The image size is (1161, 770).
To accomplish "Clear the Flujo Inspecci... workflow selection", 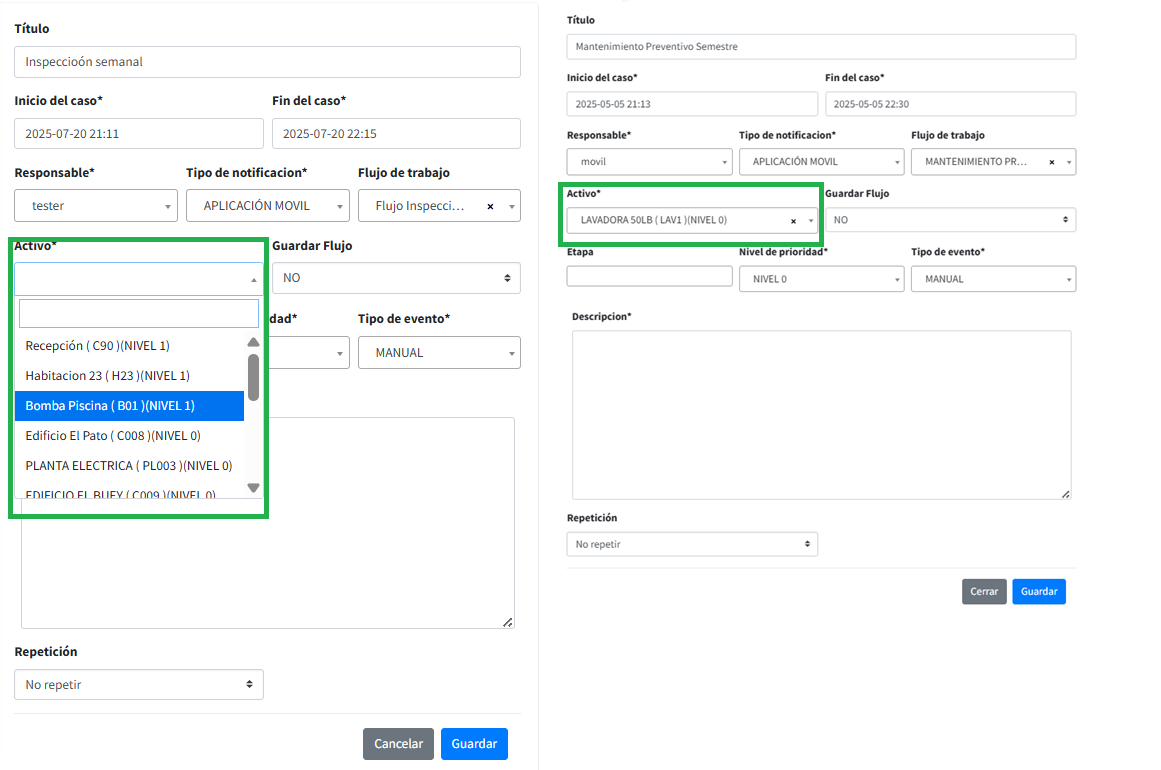I will (x=490, y=206).
